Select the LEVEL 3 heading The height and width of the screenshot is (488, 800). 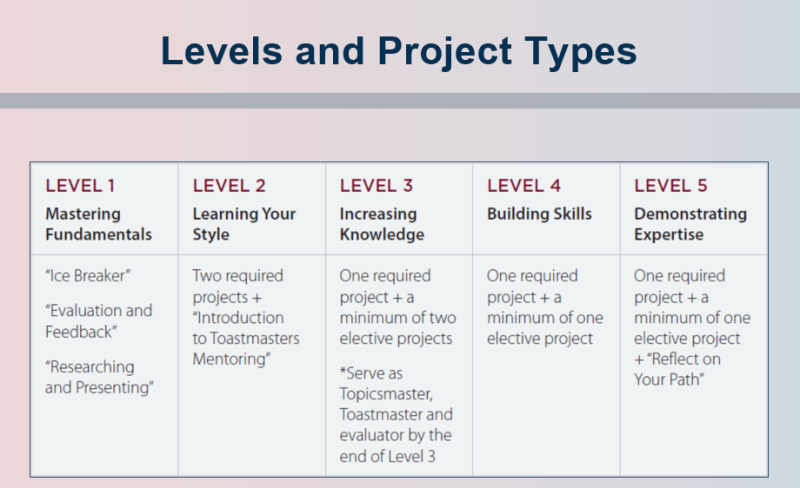tap(376, 186)
